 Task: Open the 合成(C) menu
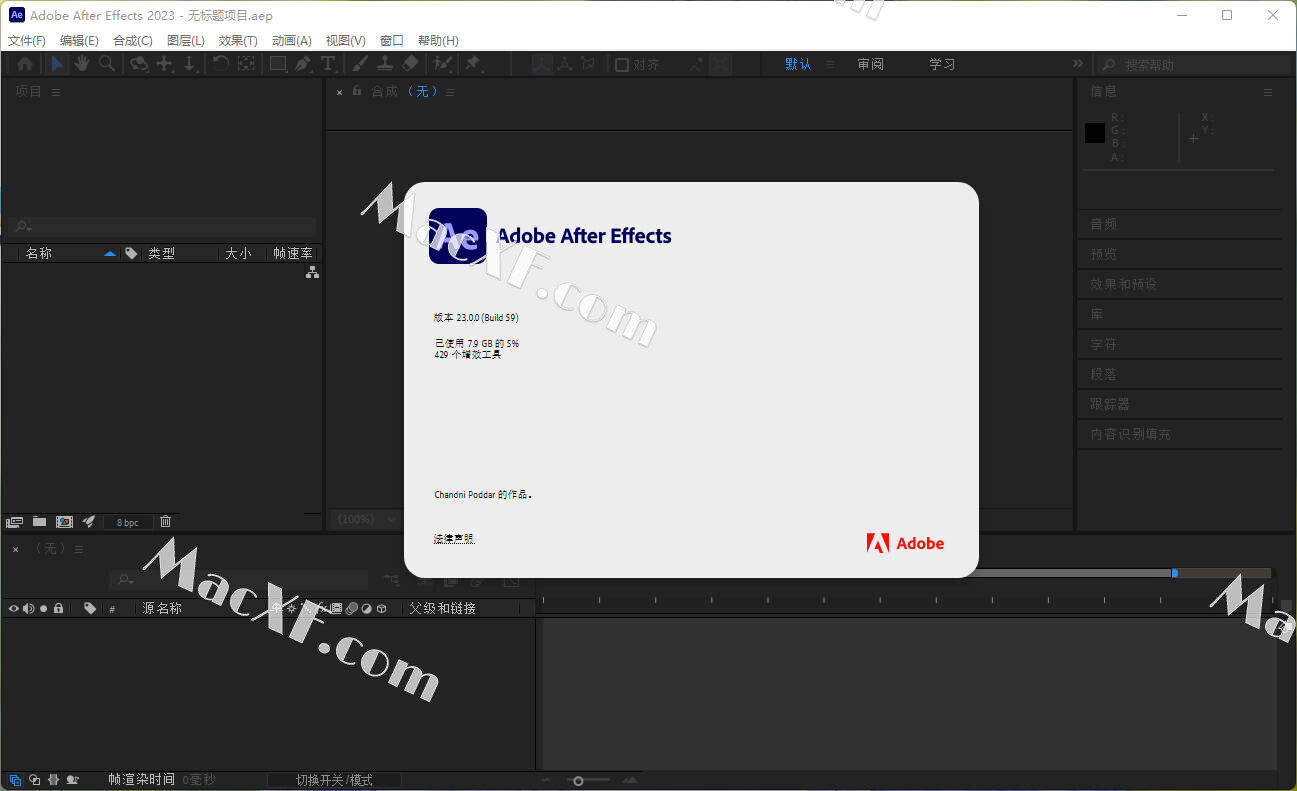click(x=133, y=41)
